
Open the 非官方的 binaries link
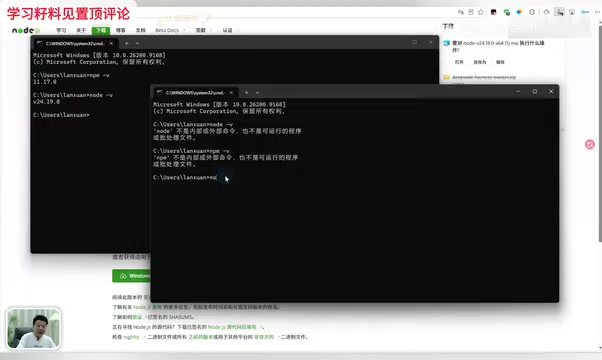(x=264, y=337)
